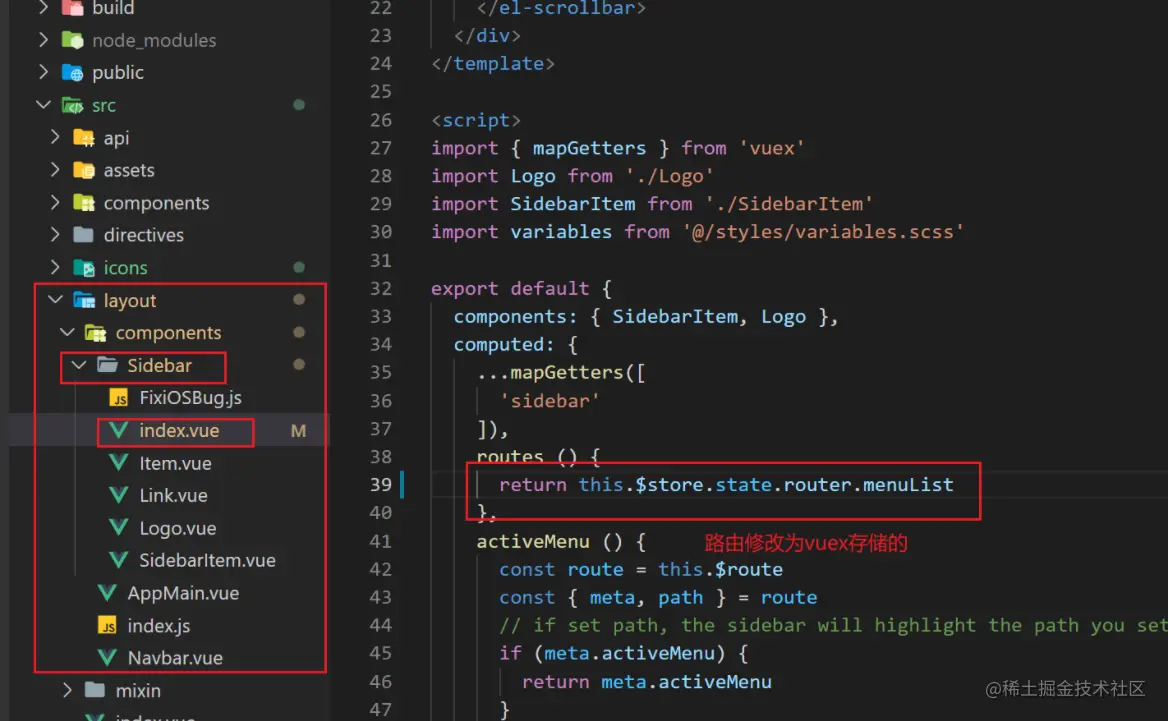Click the public folder globe icon

(72, 72)
